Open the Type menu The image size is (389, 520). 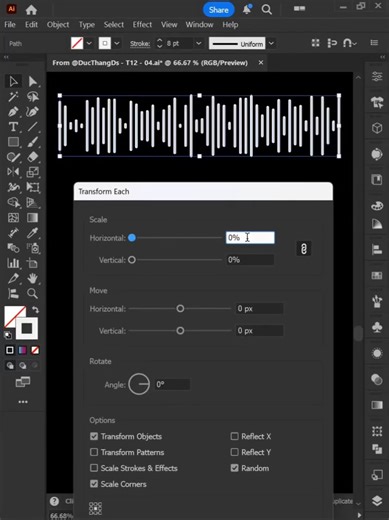pyautogui.click(x=87, y=25)
